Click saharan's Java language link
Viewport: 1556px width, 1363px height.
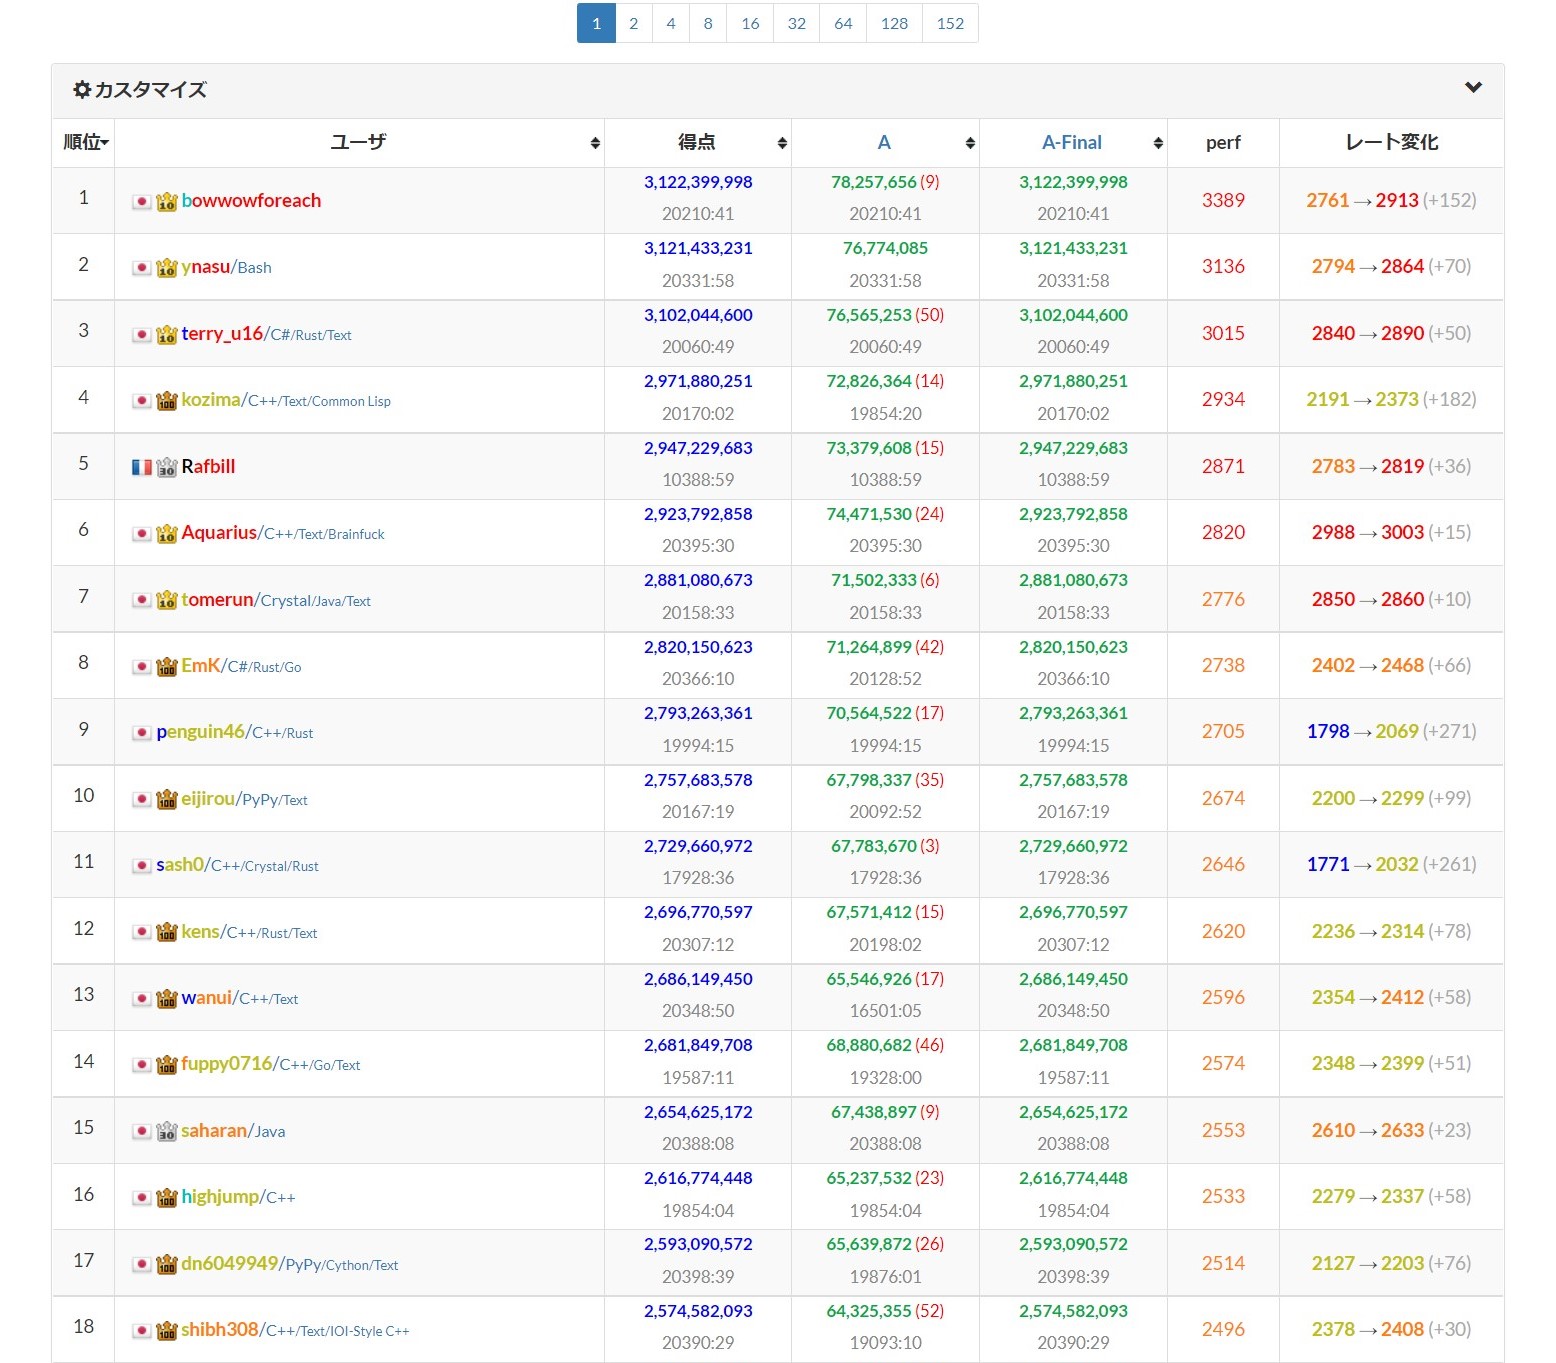point(268,1131)
